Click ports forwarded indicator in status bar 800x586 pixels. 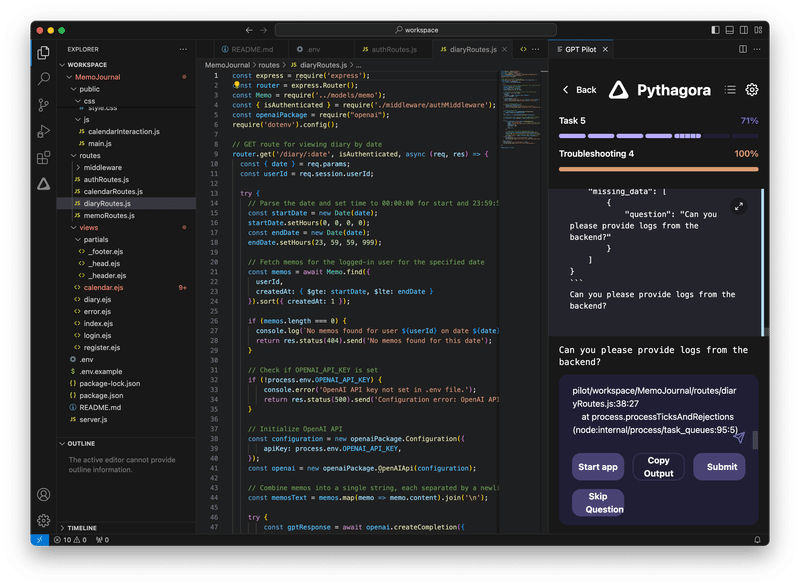103,540
